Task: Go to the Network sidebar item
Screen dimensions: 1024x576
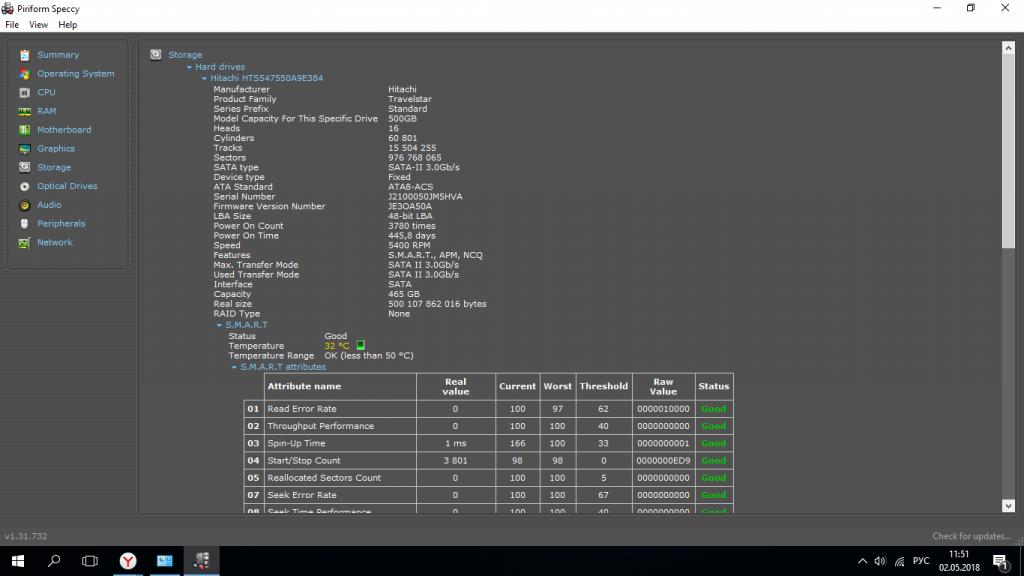Action: click(54, 242)
